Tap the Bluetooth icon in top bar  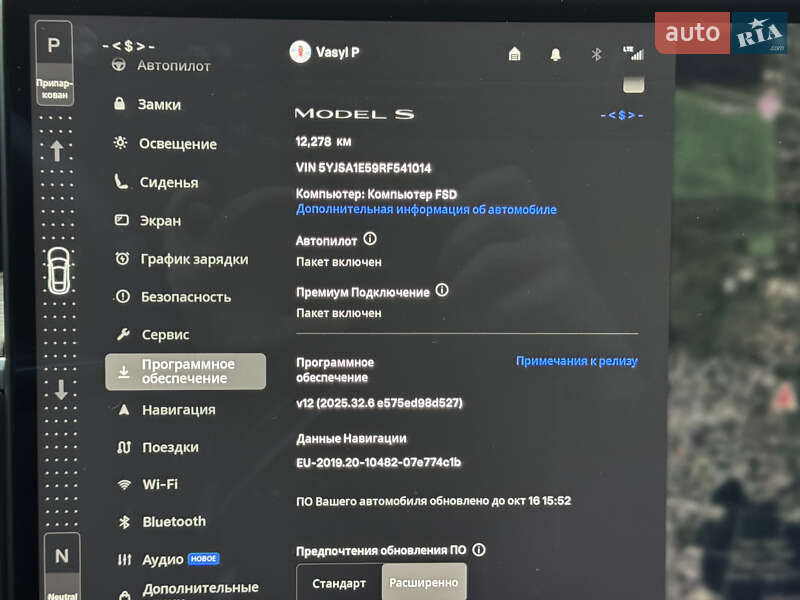(596, 54)
